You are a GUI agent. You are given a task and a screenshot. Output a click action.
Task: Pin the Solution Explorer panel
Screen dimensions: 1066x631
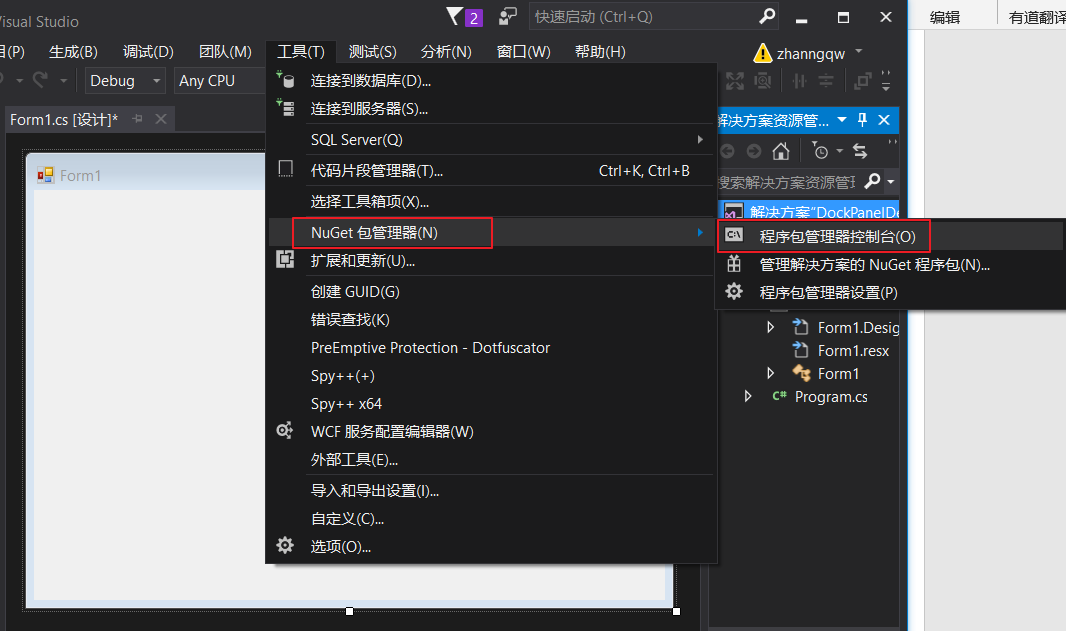(x=862, y=120)
